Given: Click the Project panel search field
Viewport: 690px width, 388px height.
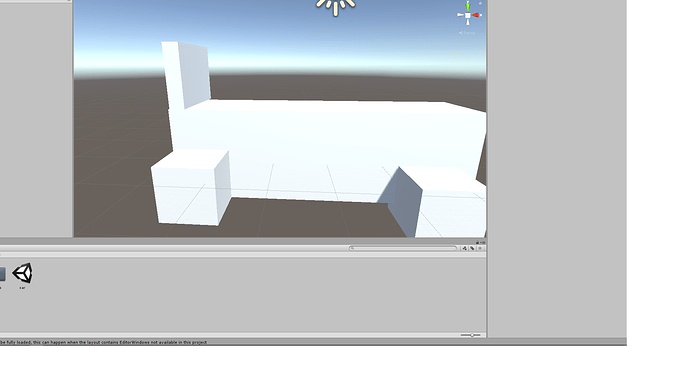Looking at the screenshot, I should [x=404, y=248].
